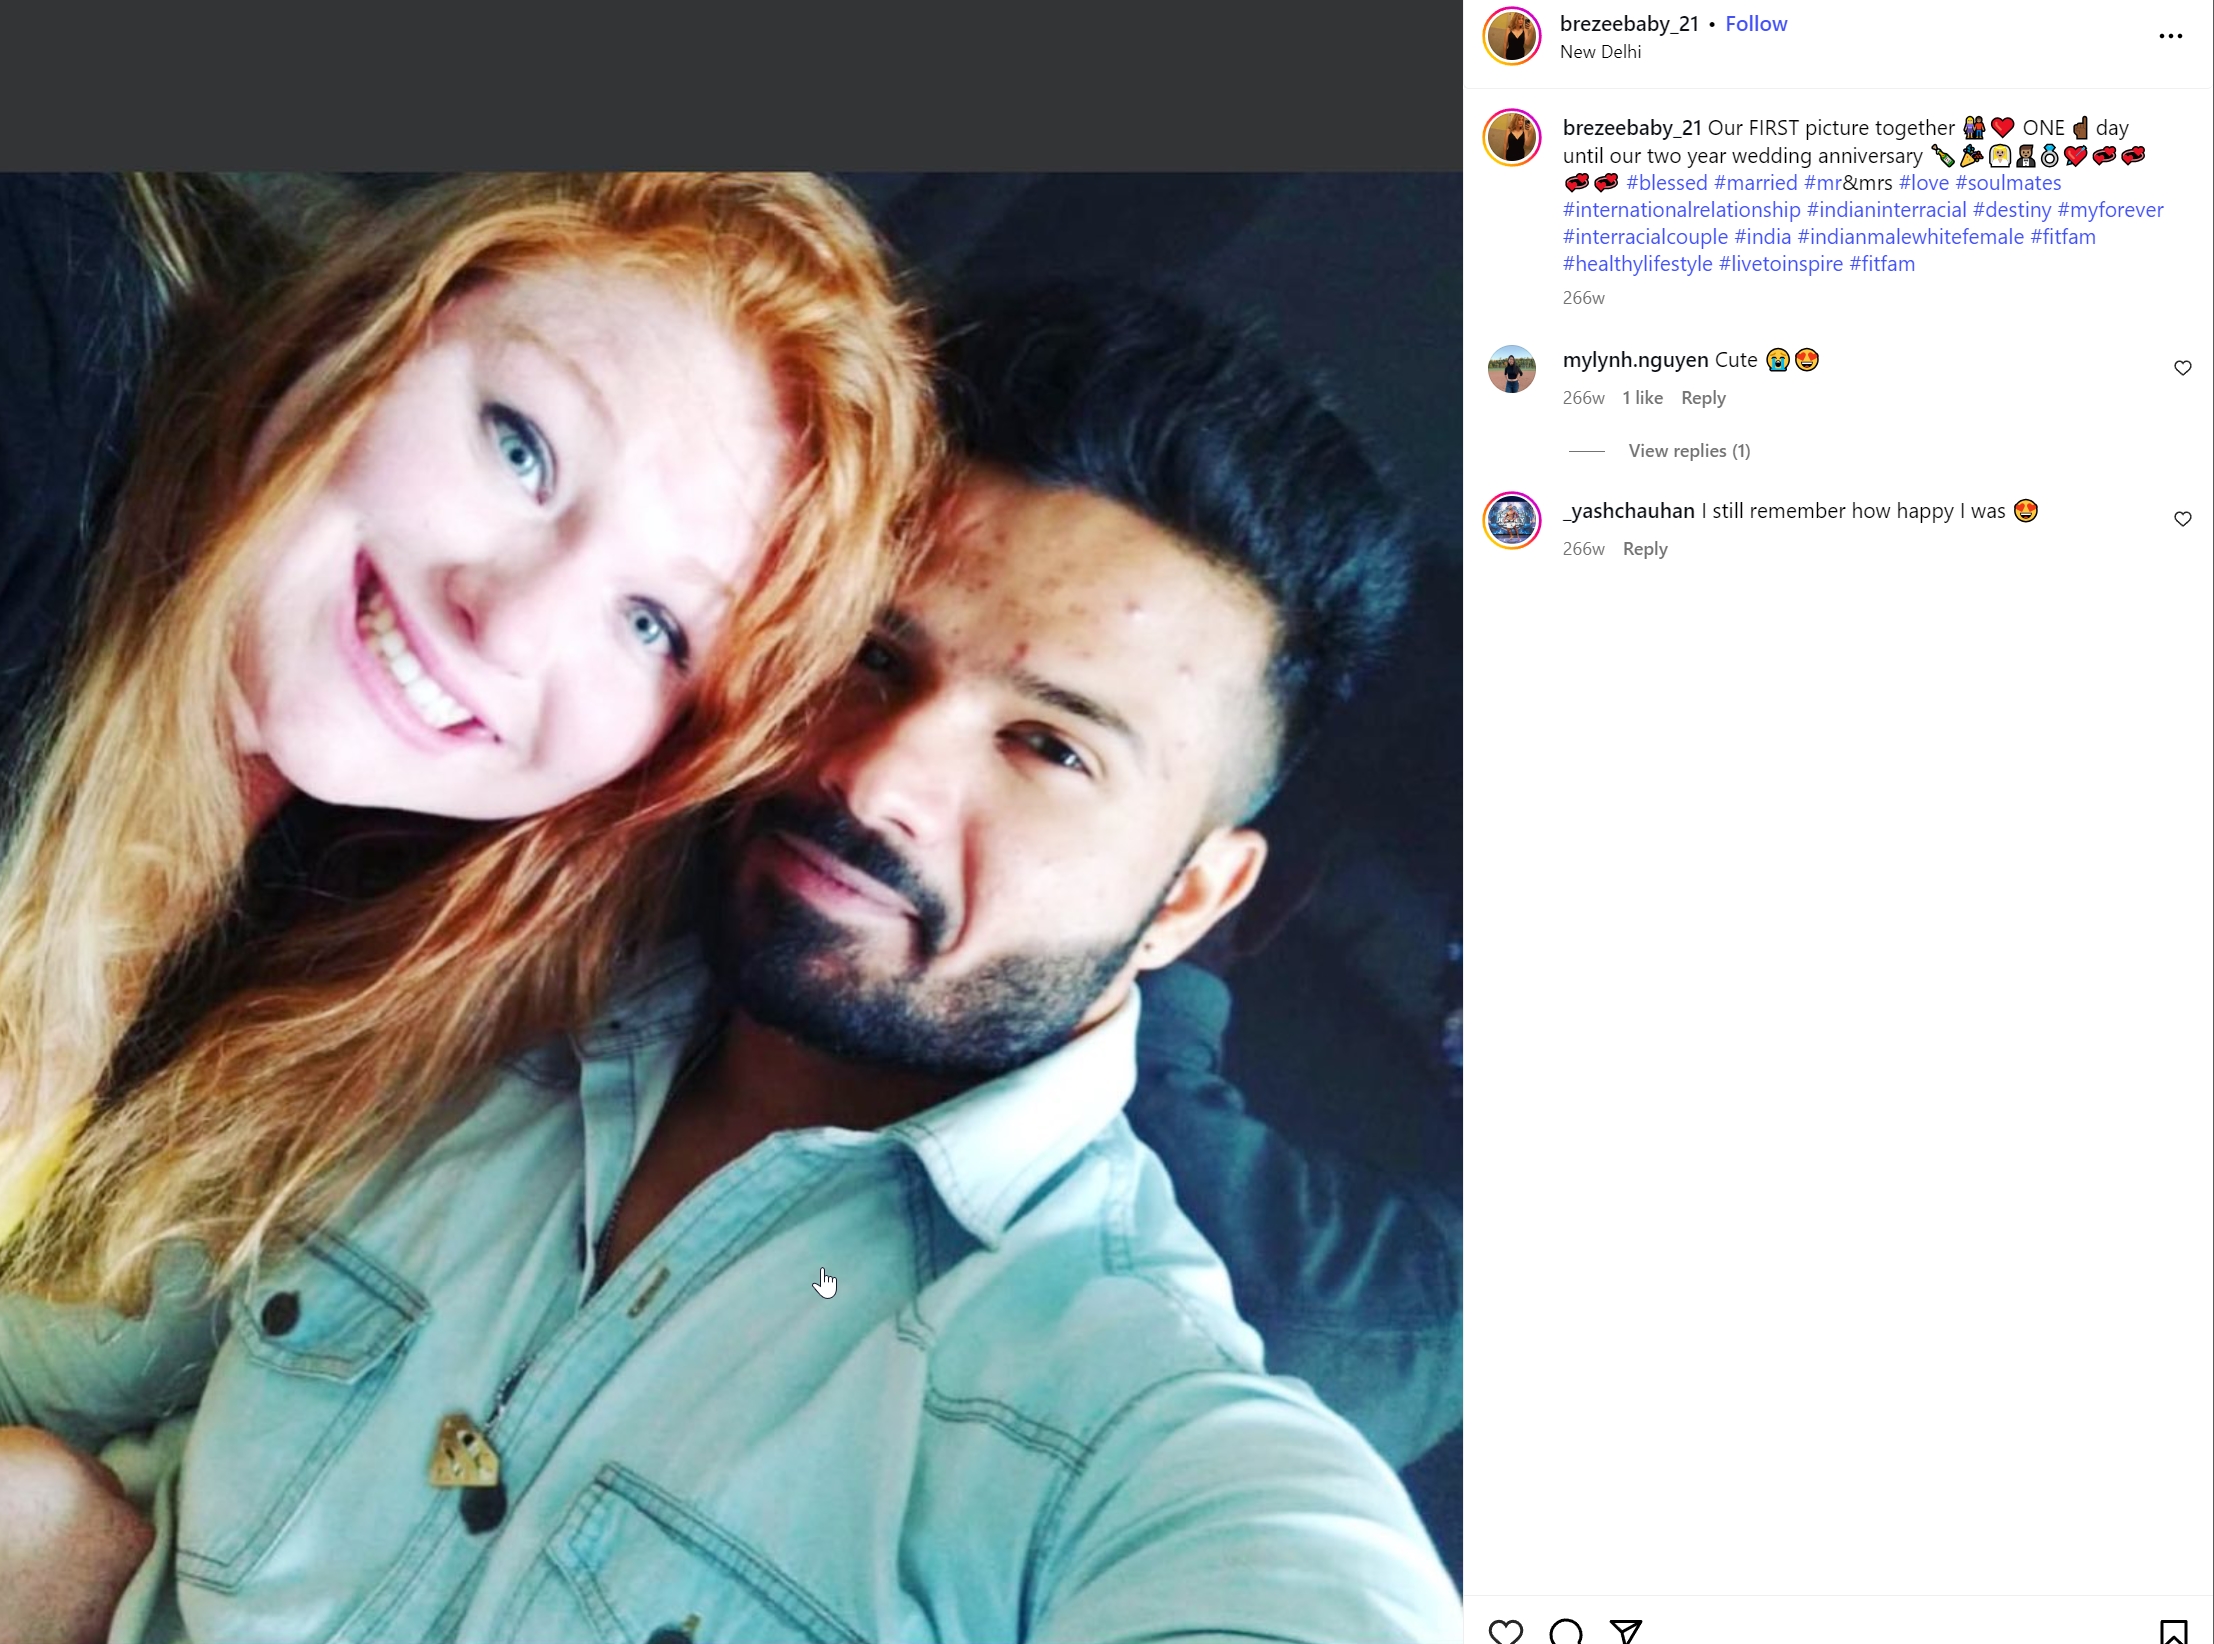This screenshot has height=1644, width=2214.
Task: Save post with bookmark icon
Action: 2173,1631
